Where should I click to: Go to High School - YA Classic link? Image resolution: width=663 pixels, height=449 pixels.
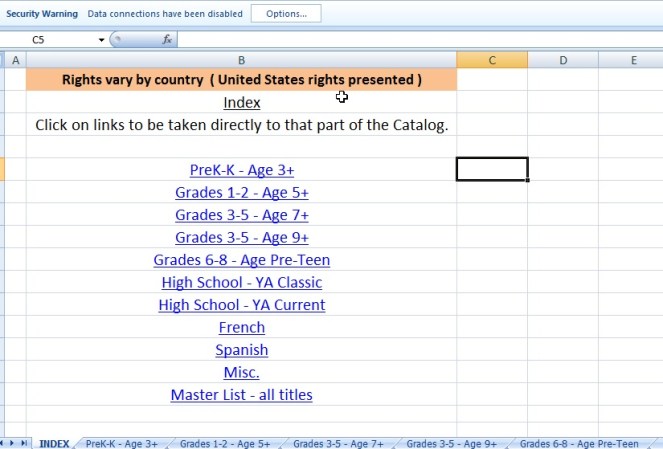click(242, 283)
